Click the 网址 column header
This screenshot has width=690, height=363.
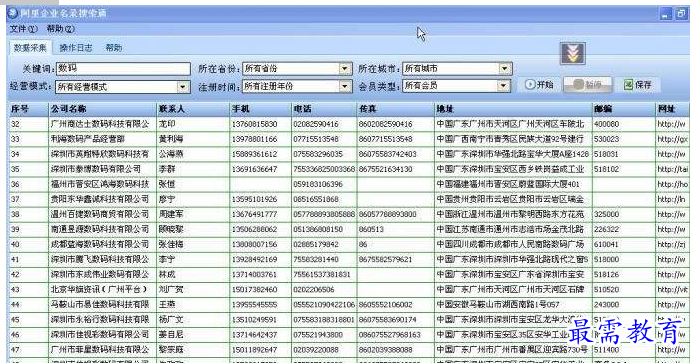pos(672,109)
